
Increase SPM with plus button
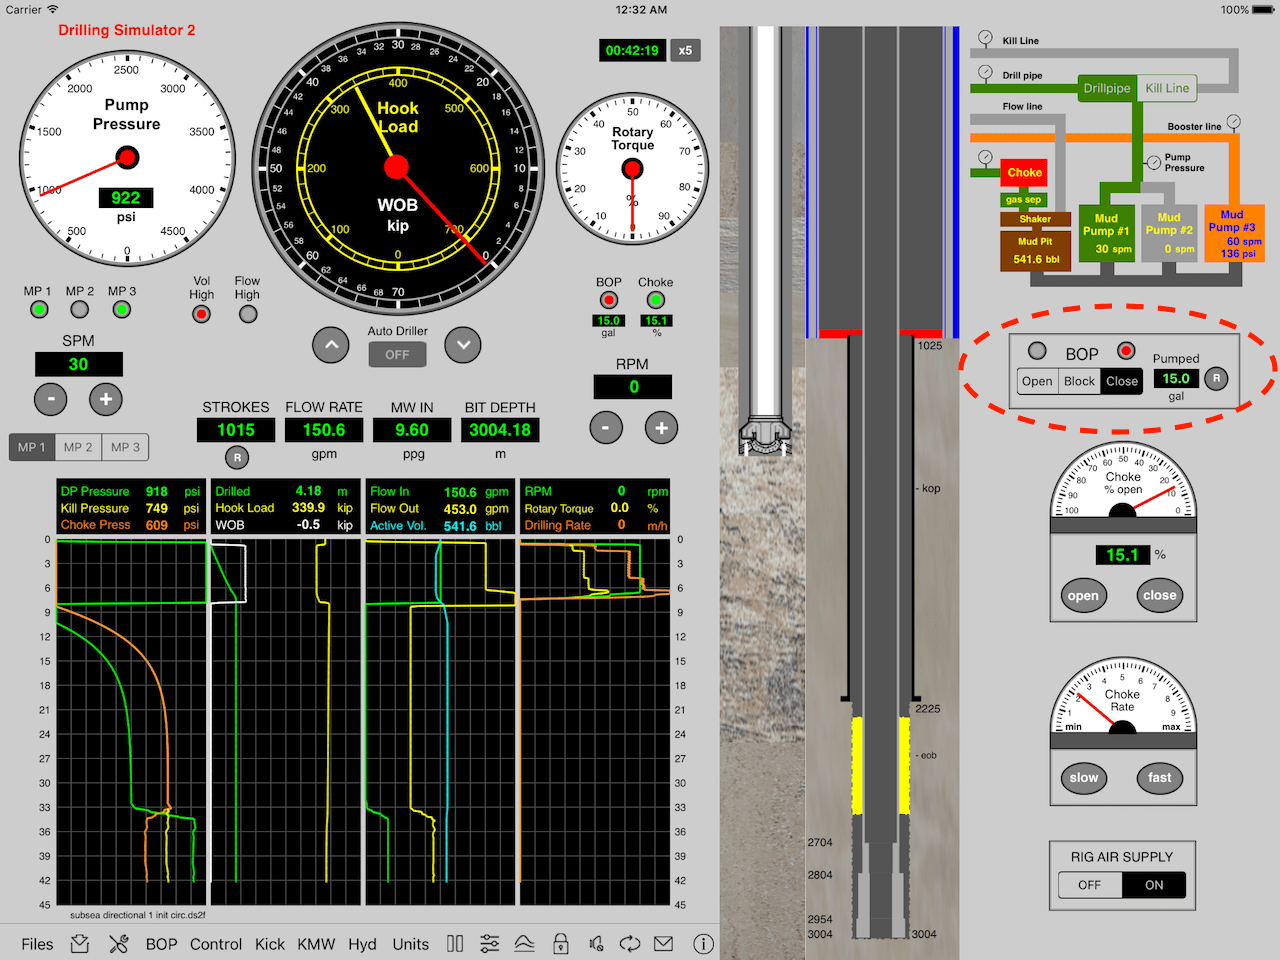coord(106,399)
